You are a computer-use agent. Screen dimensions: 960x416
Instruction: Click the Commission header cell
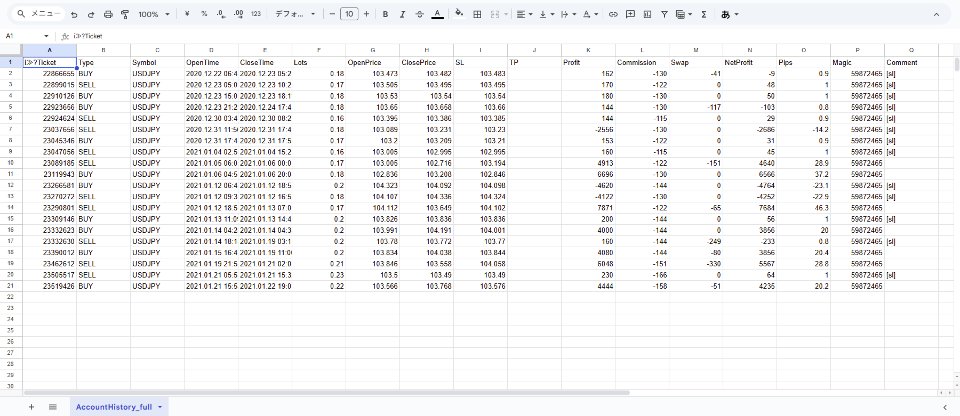point(642,62)
